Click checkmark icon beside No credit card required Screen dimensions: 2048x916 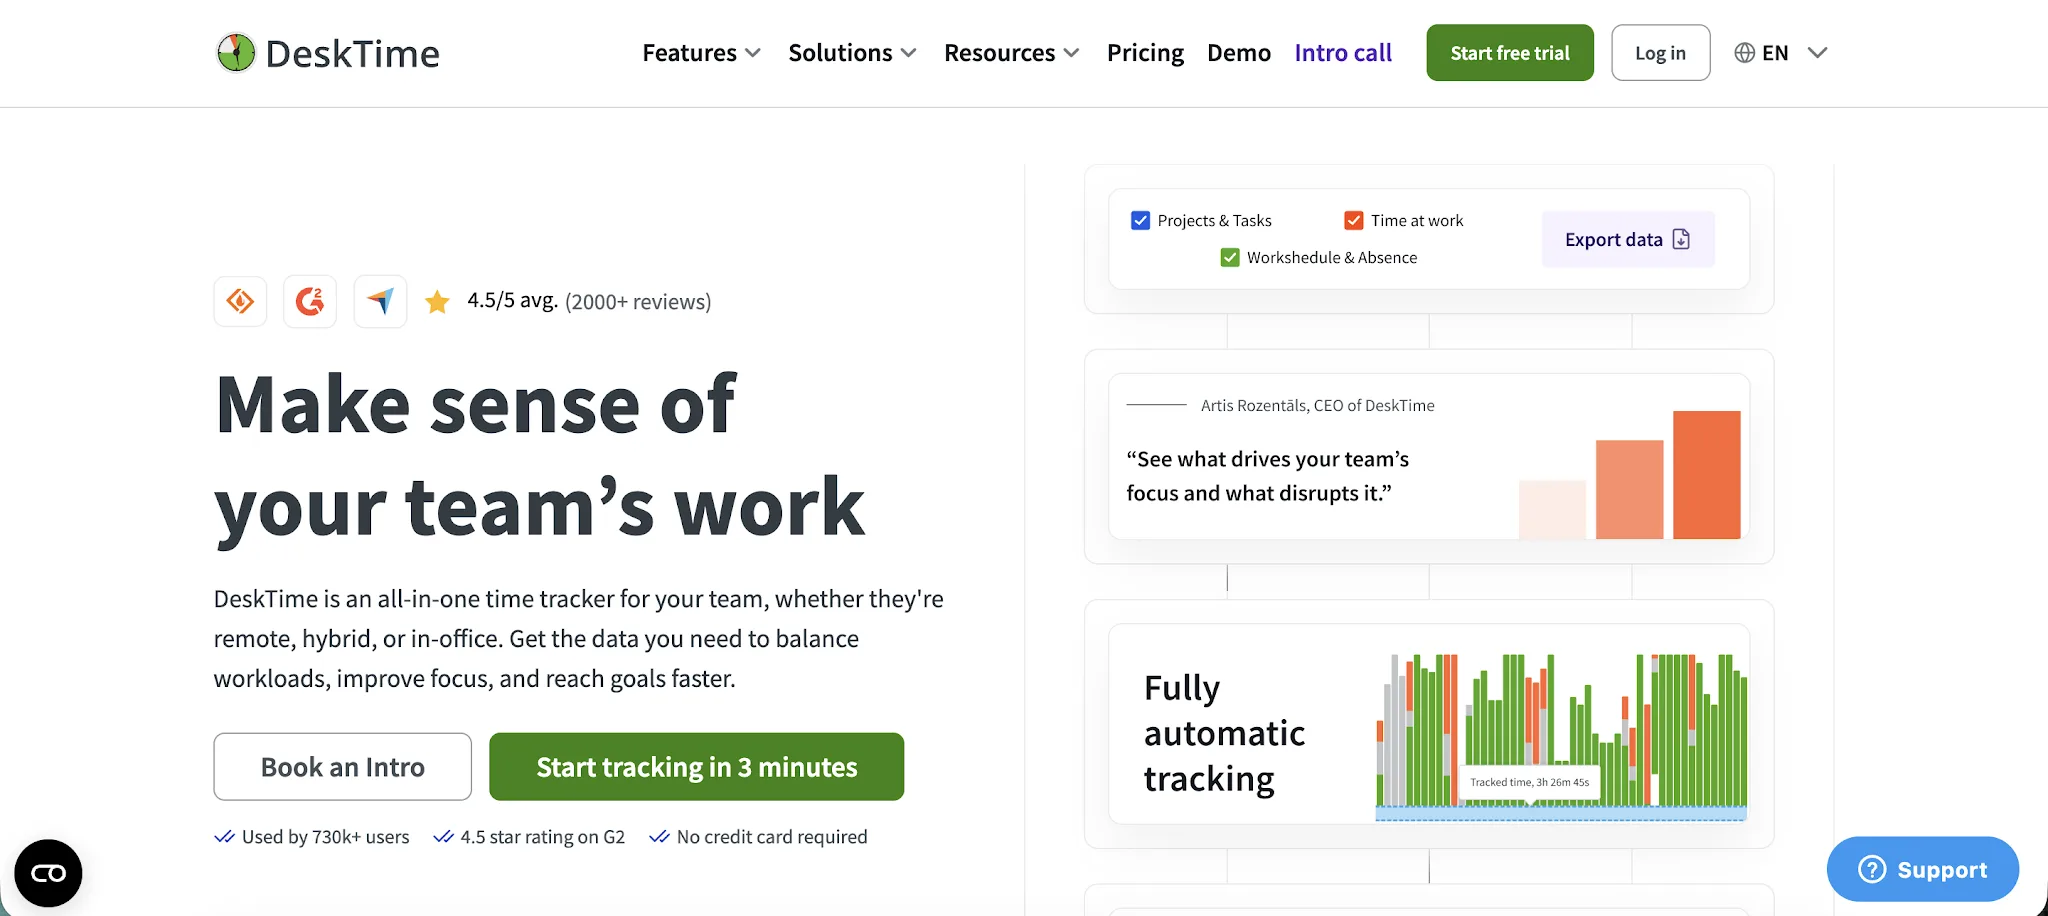pyautogui.click(x=659, y=837)
